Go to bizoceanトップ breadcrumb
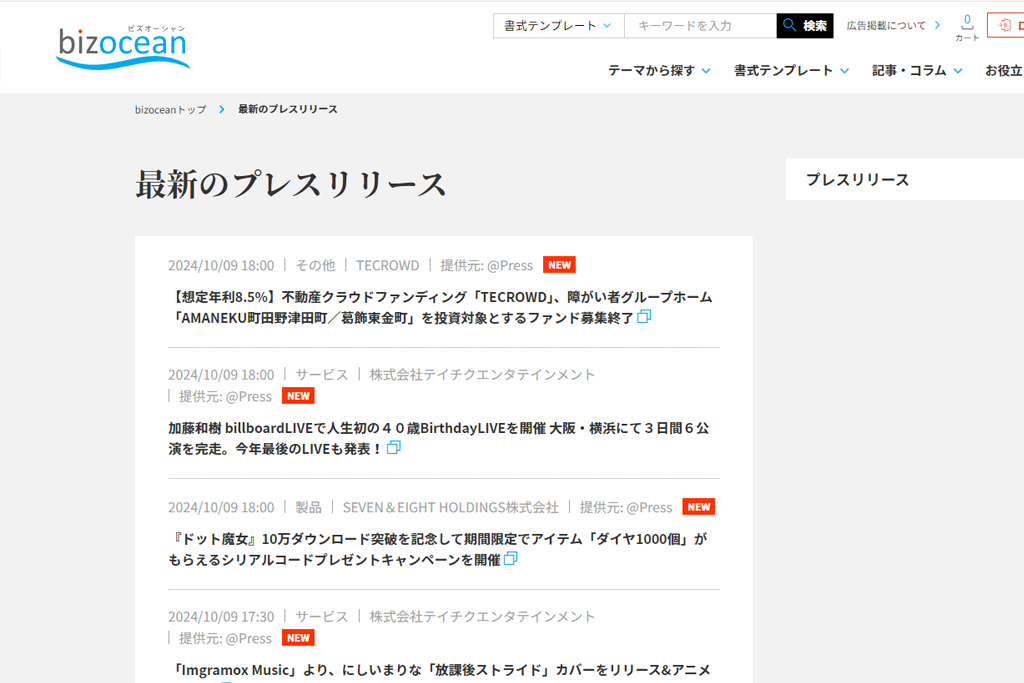1024x683 pixels. point(170,110)
